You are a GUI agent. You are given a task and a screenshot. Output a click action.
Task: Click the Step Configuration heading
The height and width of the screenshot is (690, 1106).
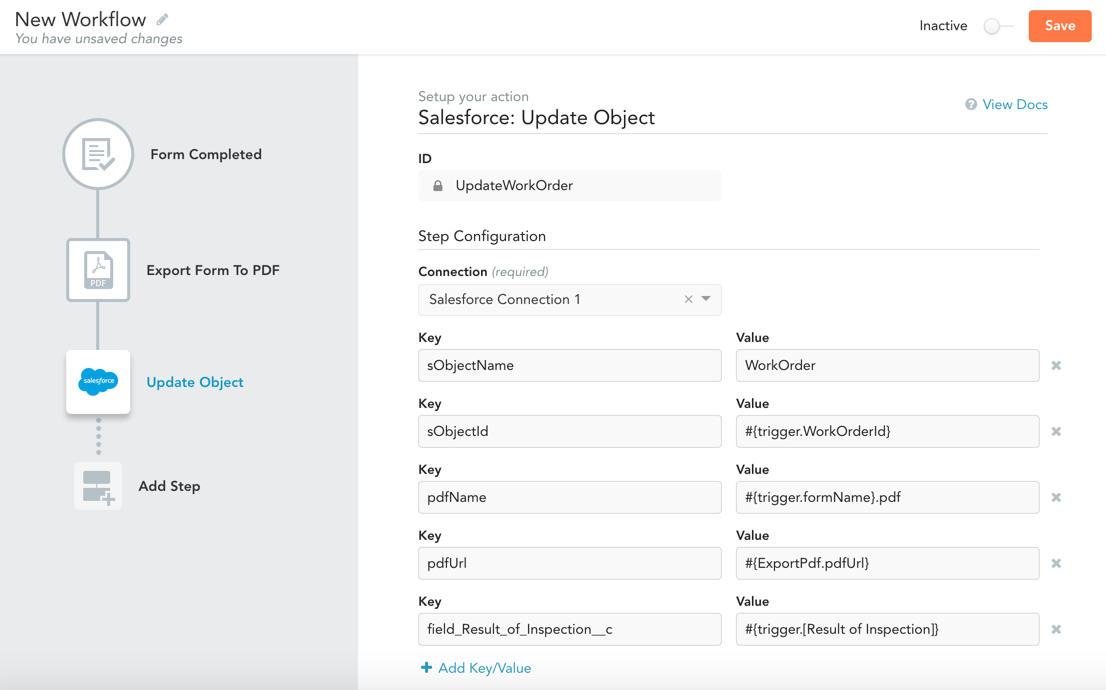[482, 236]
